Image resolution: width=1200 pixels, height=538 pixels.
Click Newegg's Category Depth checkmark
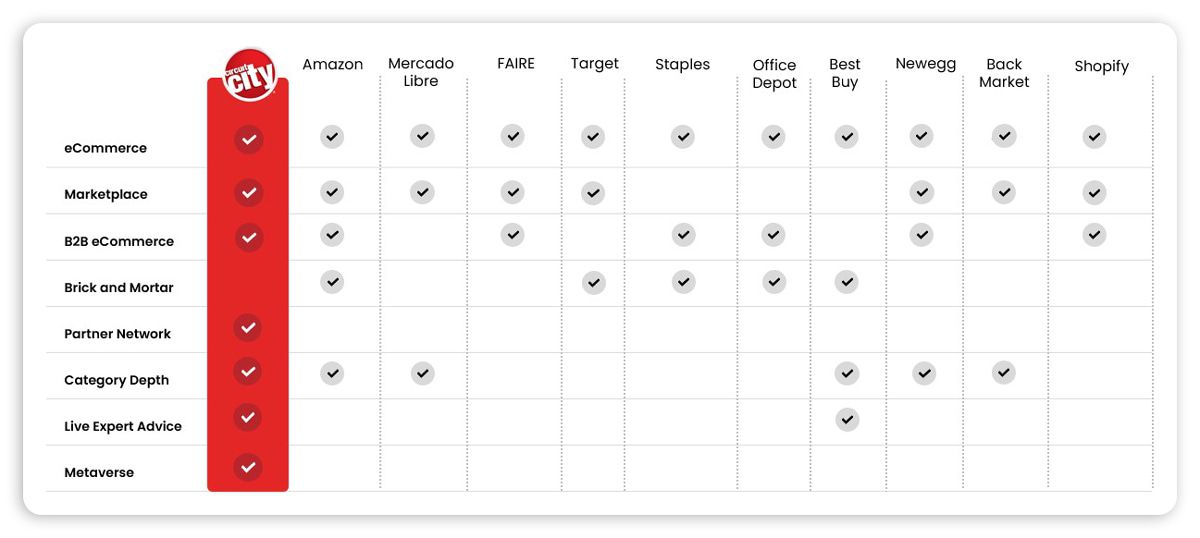click(x=924, y=374)
